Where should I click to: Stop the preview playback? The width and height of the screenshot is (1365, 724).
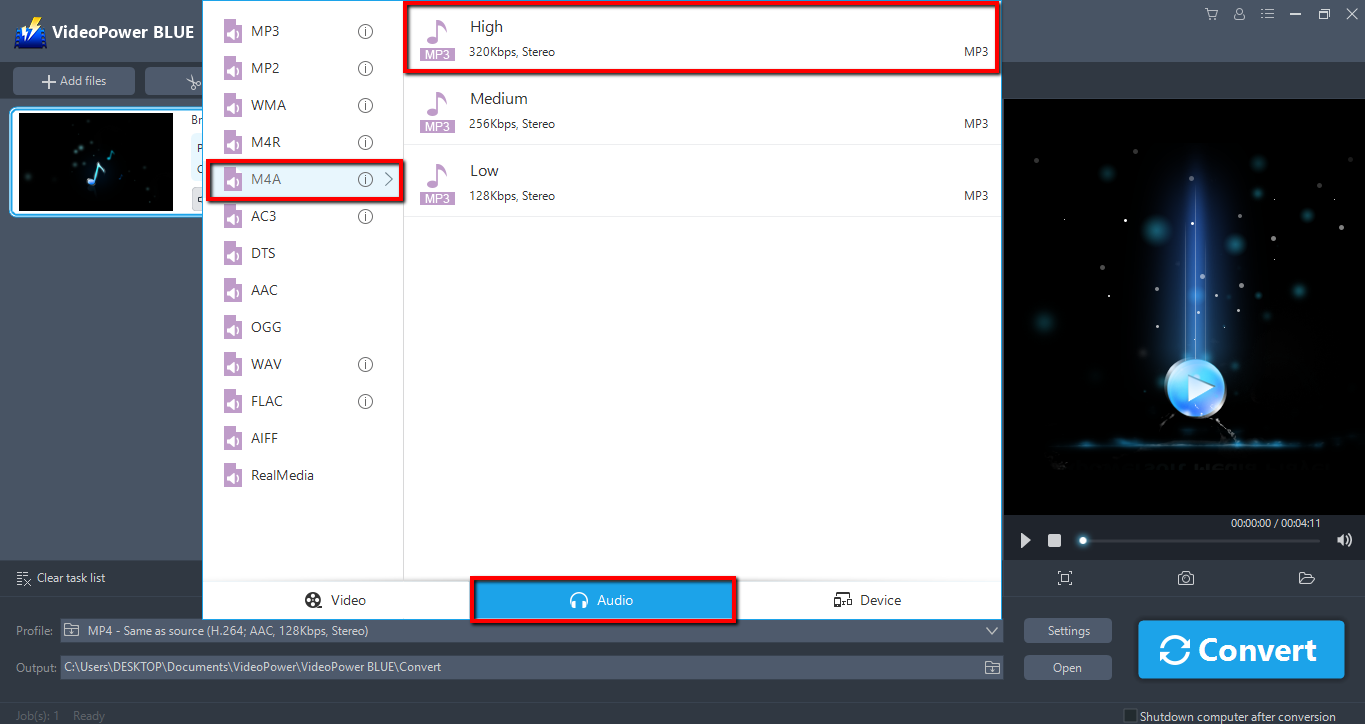click(1054, 540)
